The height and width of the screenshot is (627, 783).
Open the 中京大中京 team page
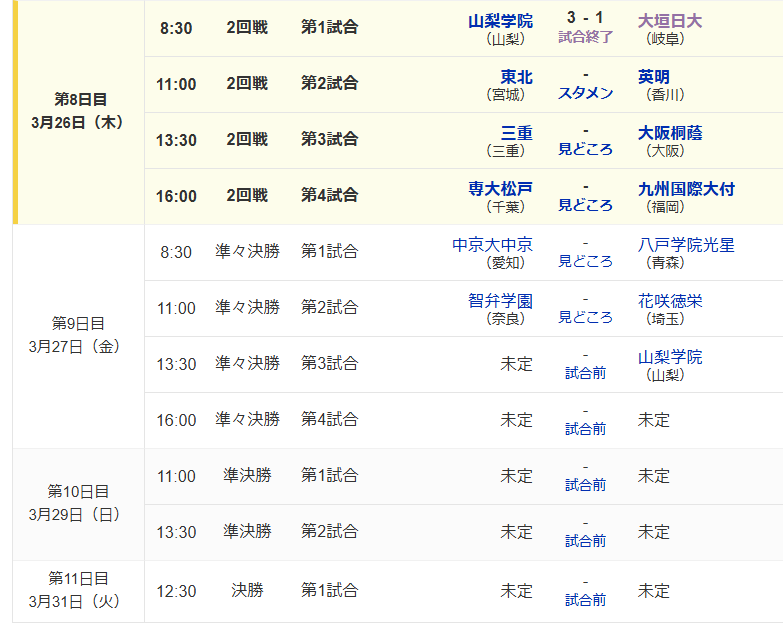[492, 245]
